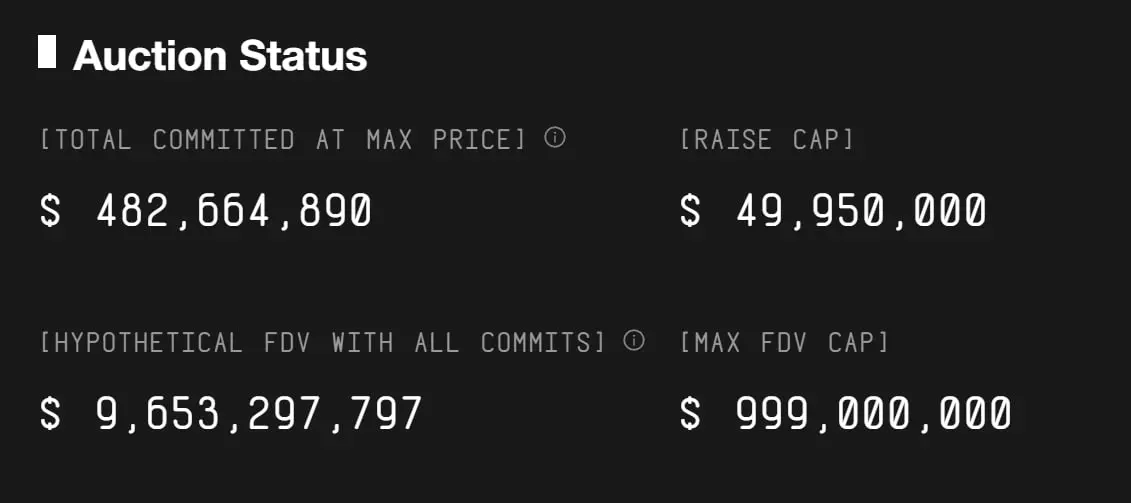Select the [RAISE CAP] label

point(767,140)
